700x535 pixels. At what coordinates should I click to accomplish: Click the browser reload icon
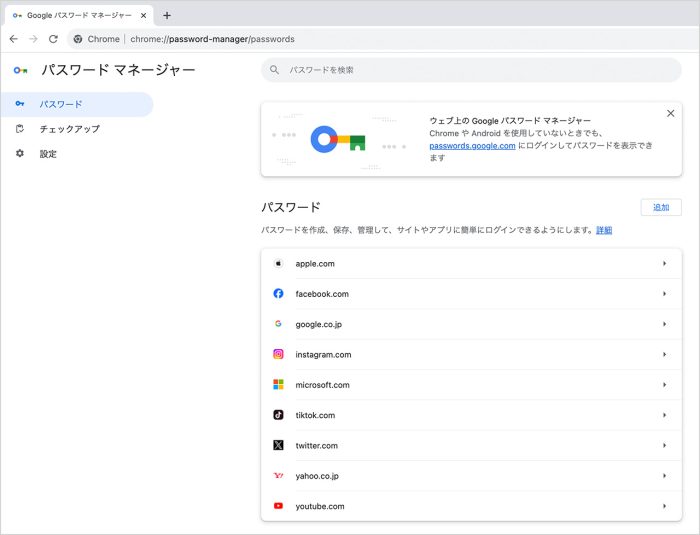(53, 39)
